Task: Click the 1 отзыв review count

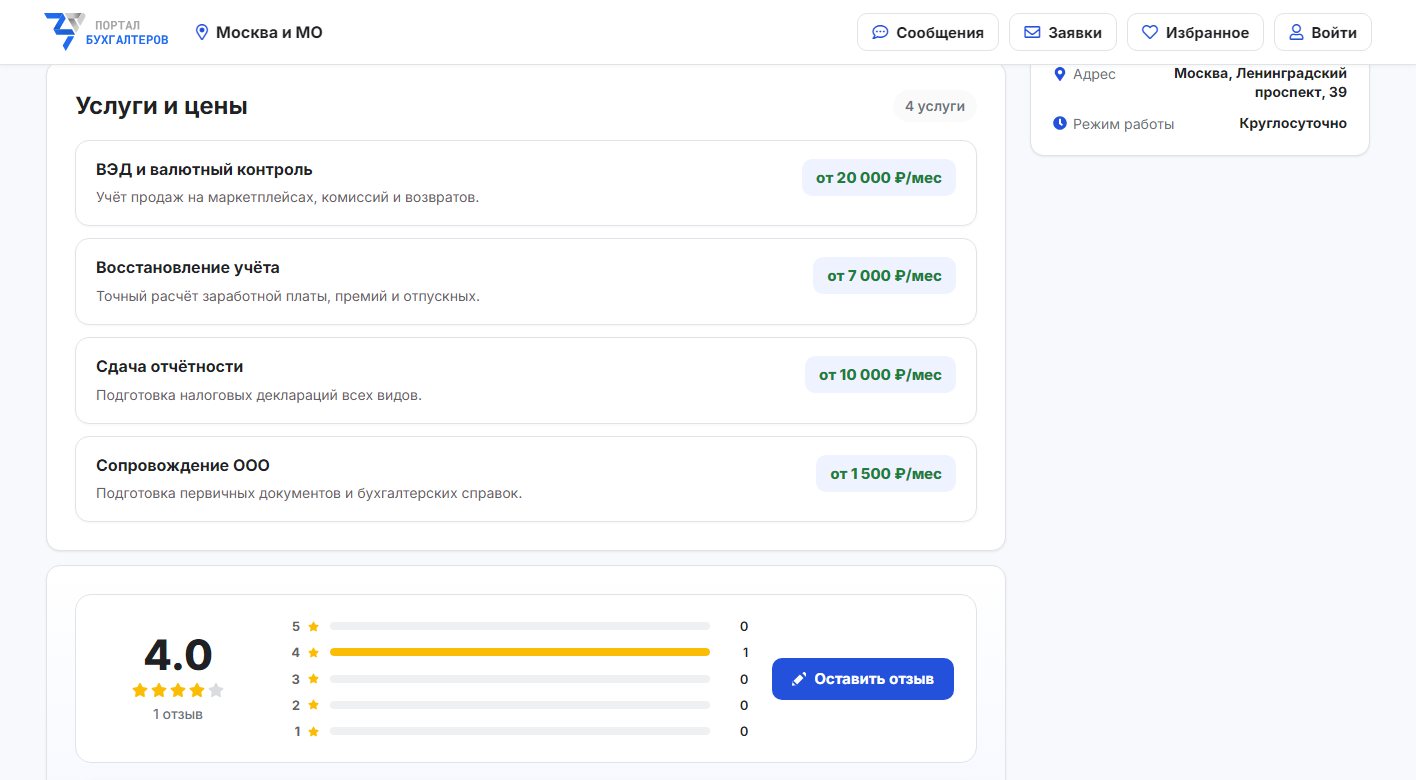Action: tap(178, 714)
